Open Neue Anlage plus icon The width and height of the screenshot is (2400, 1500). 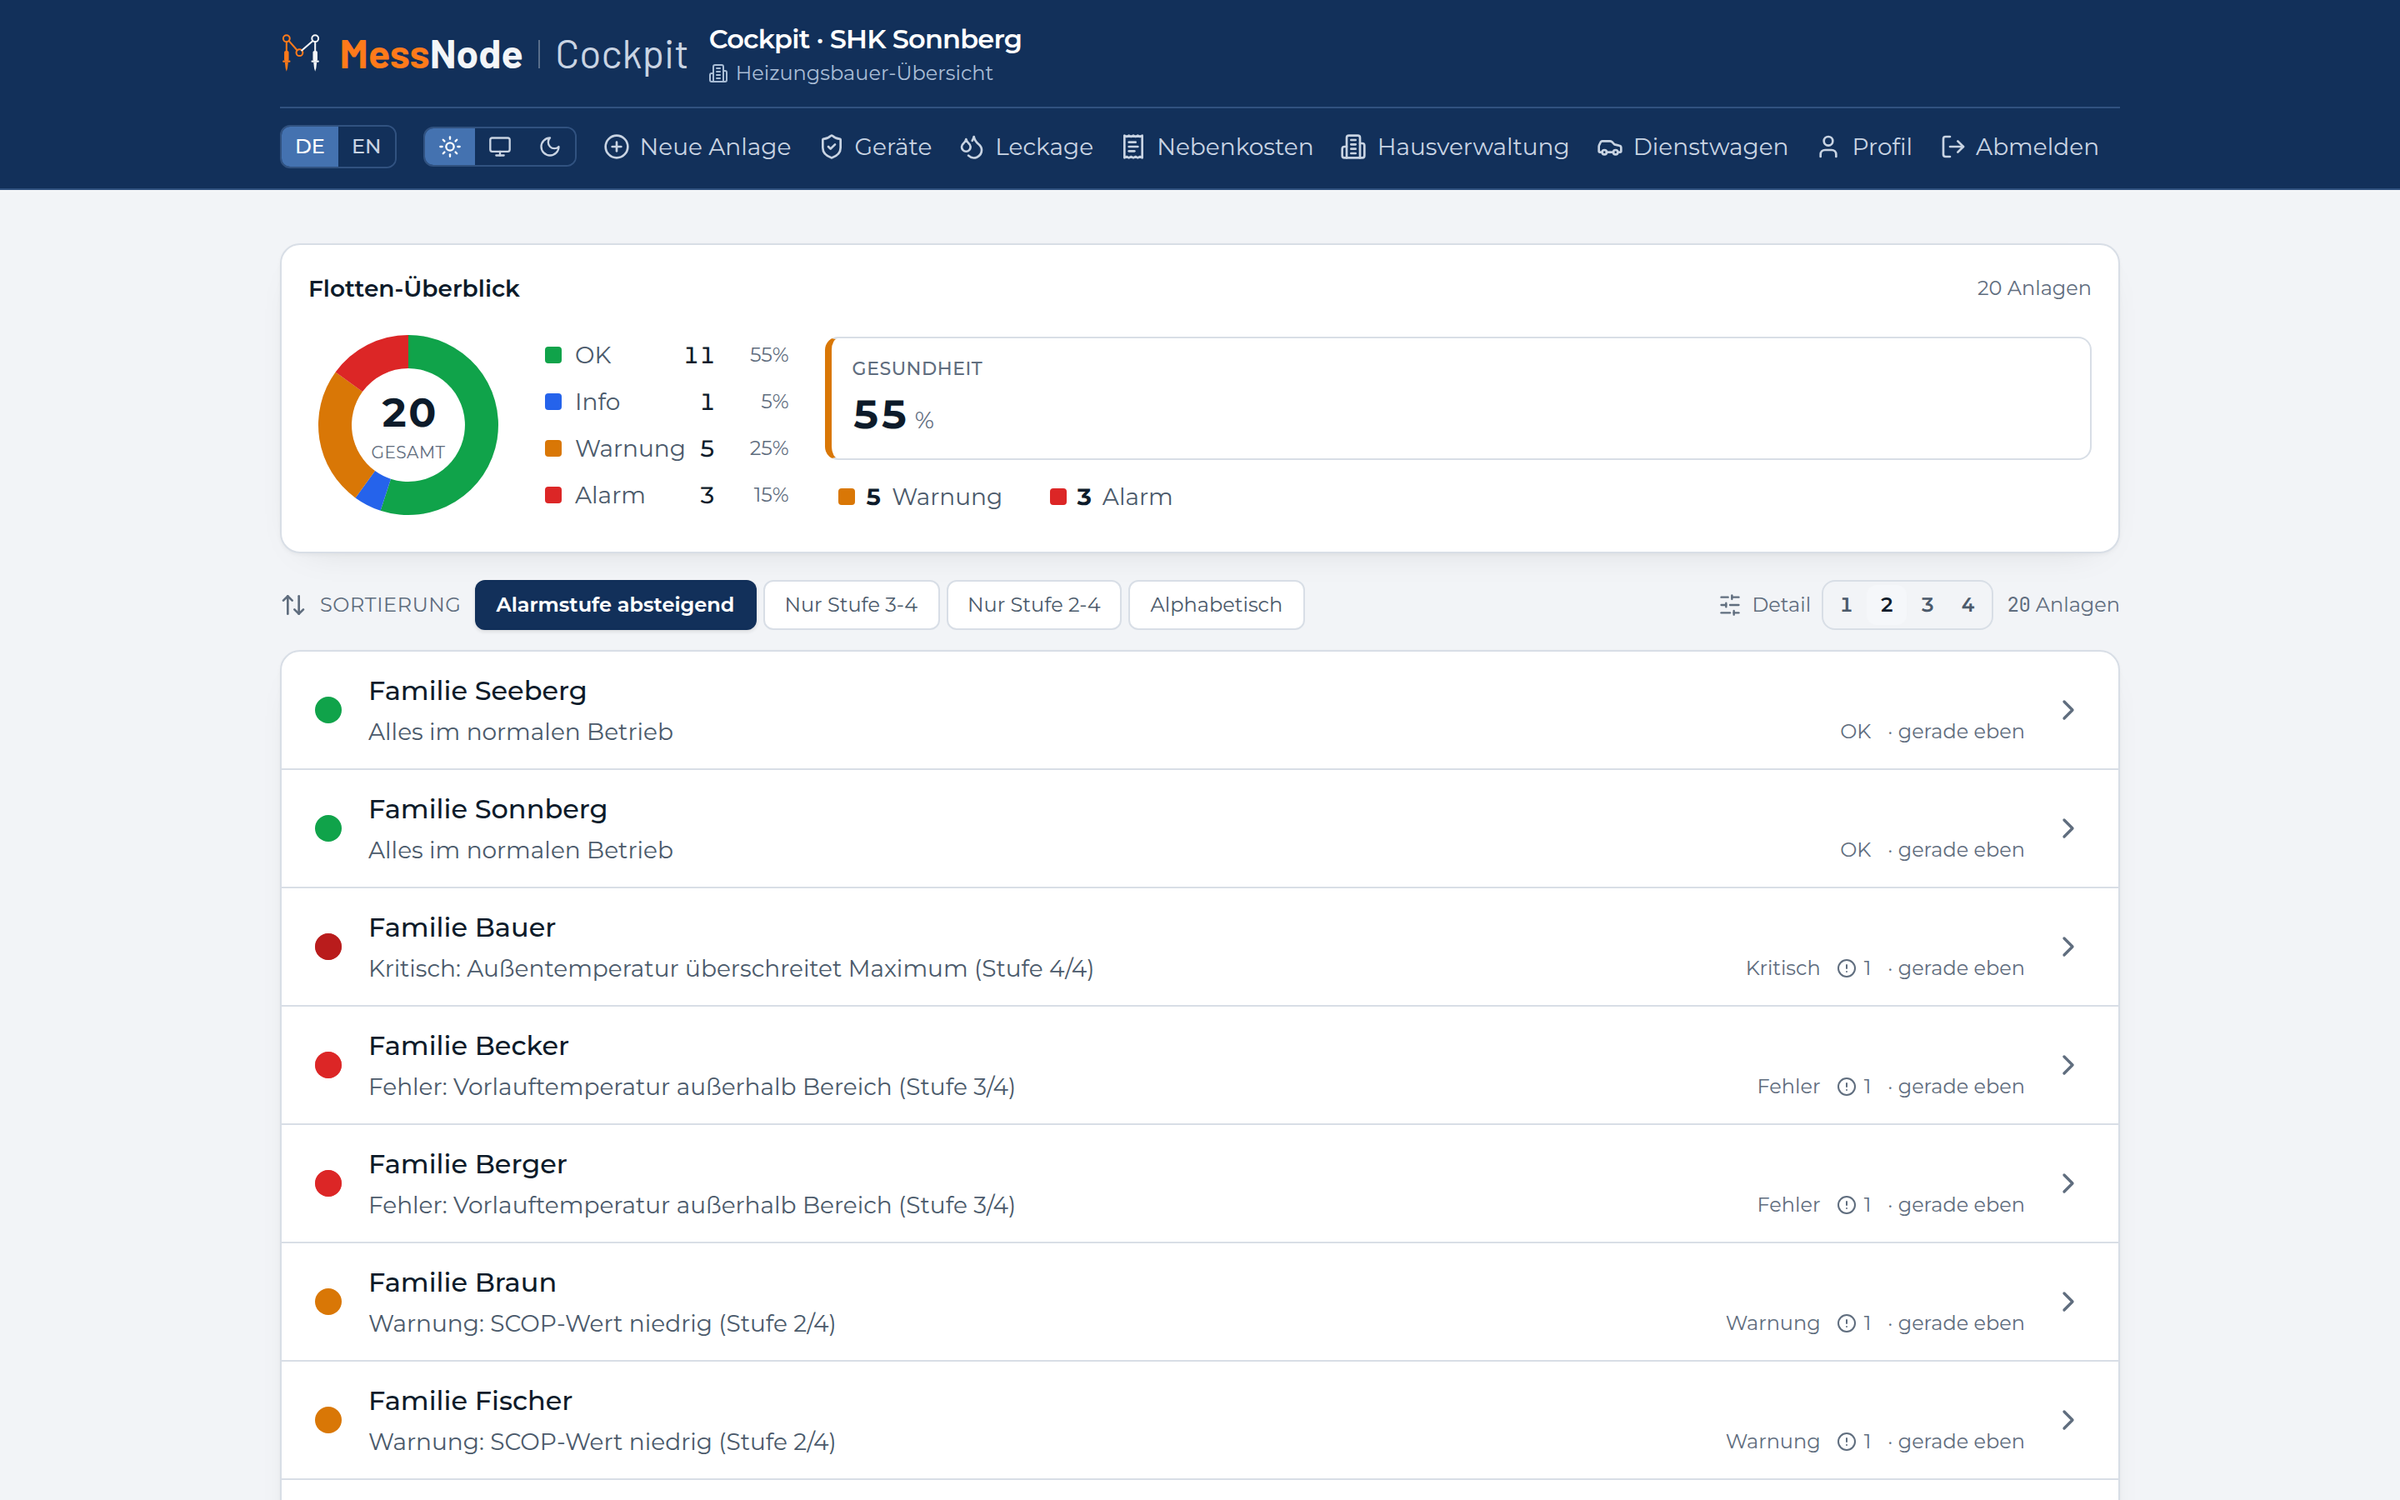point(616,147)
